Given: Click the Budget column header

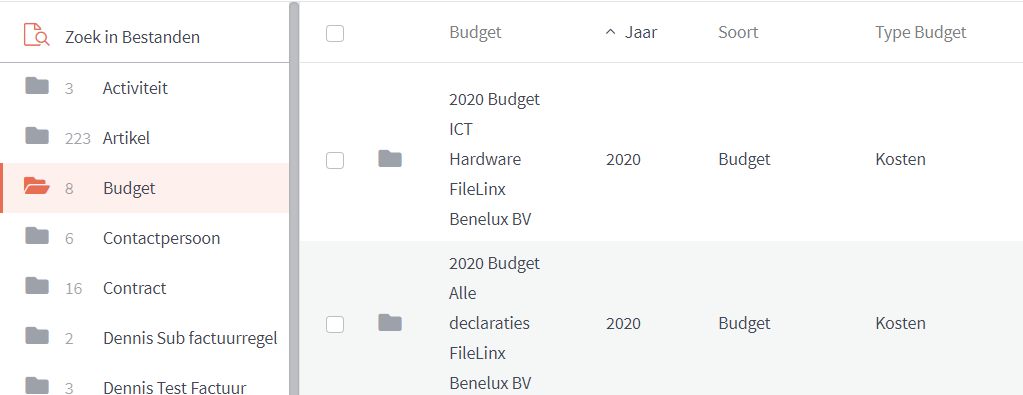Looking at the screenshot, I should pos(475,32).
